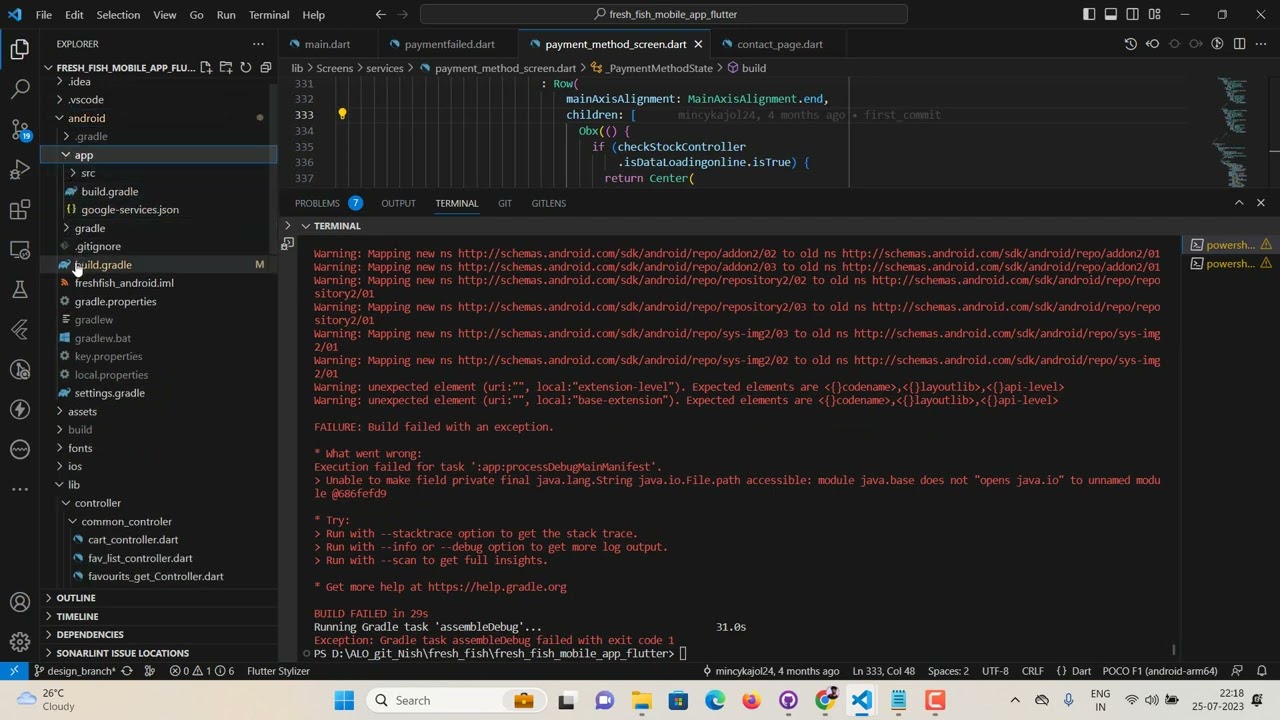Expand the DEPENDENCIES section
The image size is (1280, 720).
point(160,635)
